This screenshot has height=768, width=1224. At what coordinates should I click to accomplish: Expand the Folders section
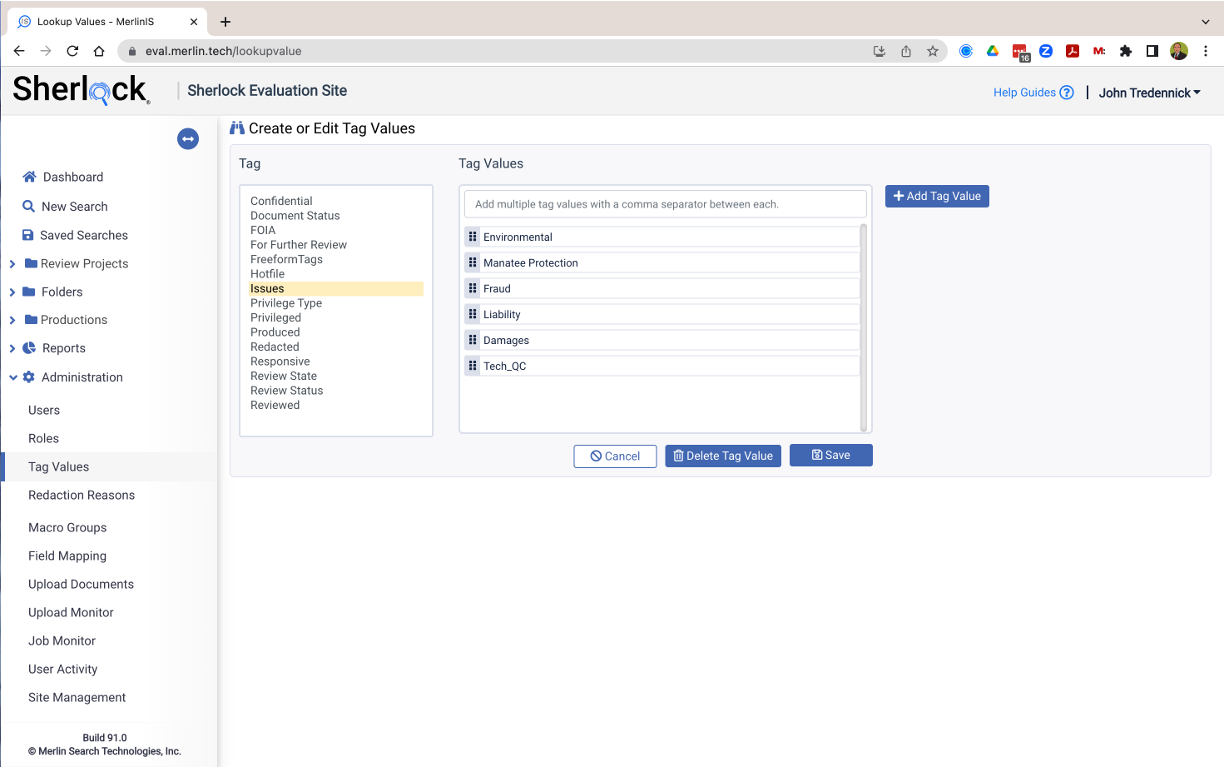point(12,292)
